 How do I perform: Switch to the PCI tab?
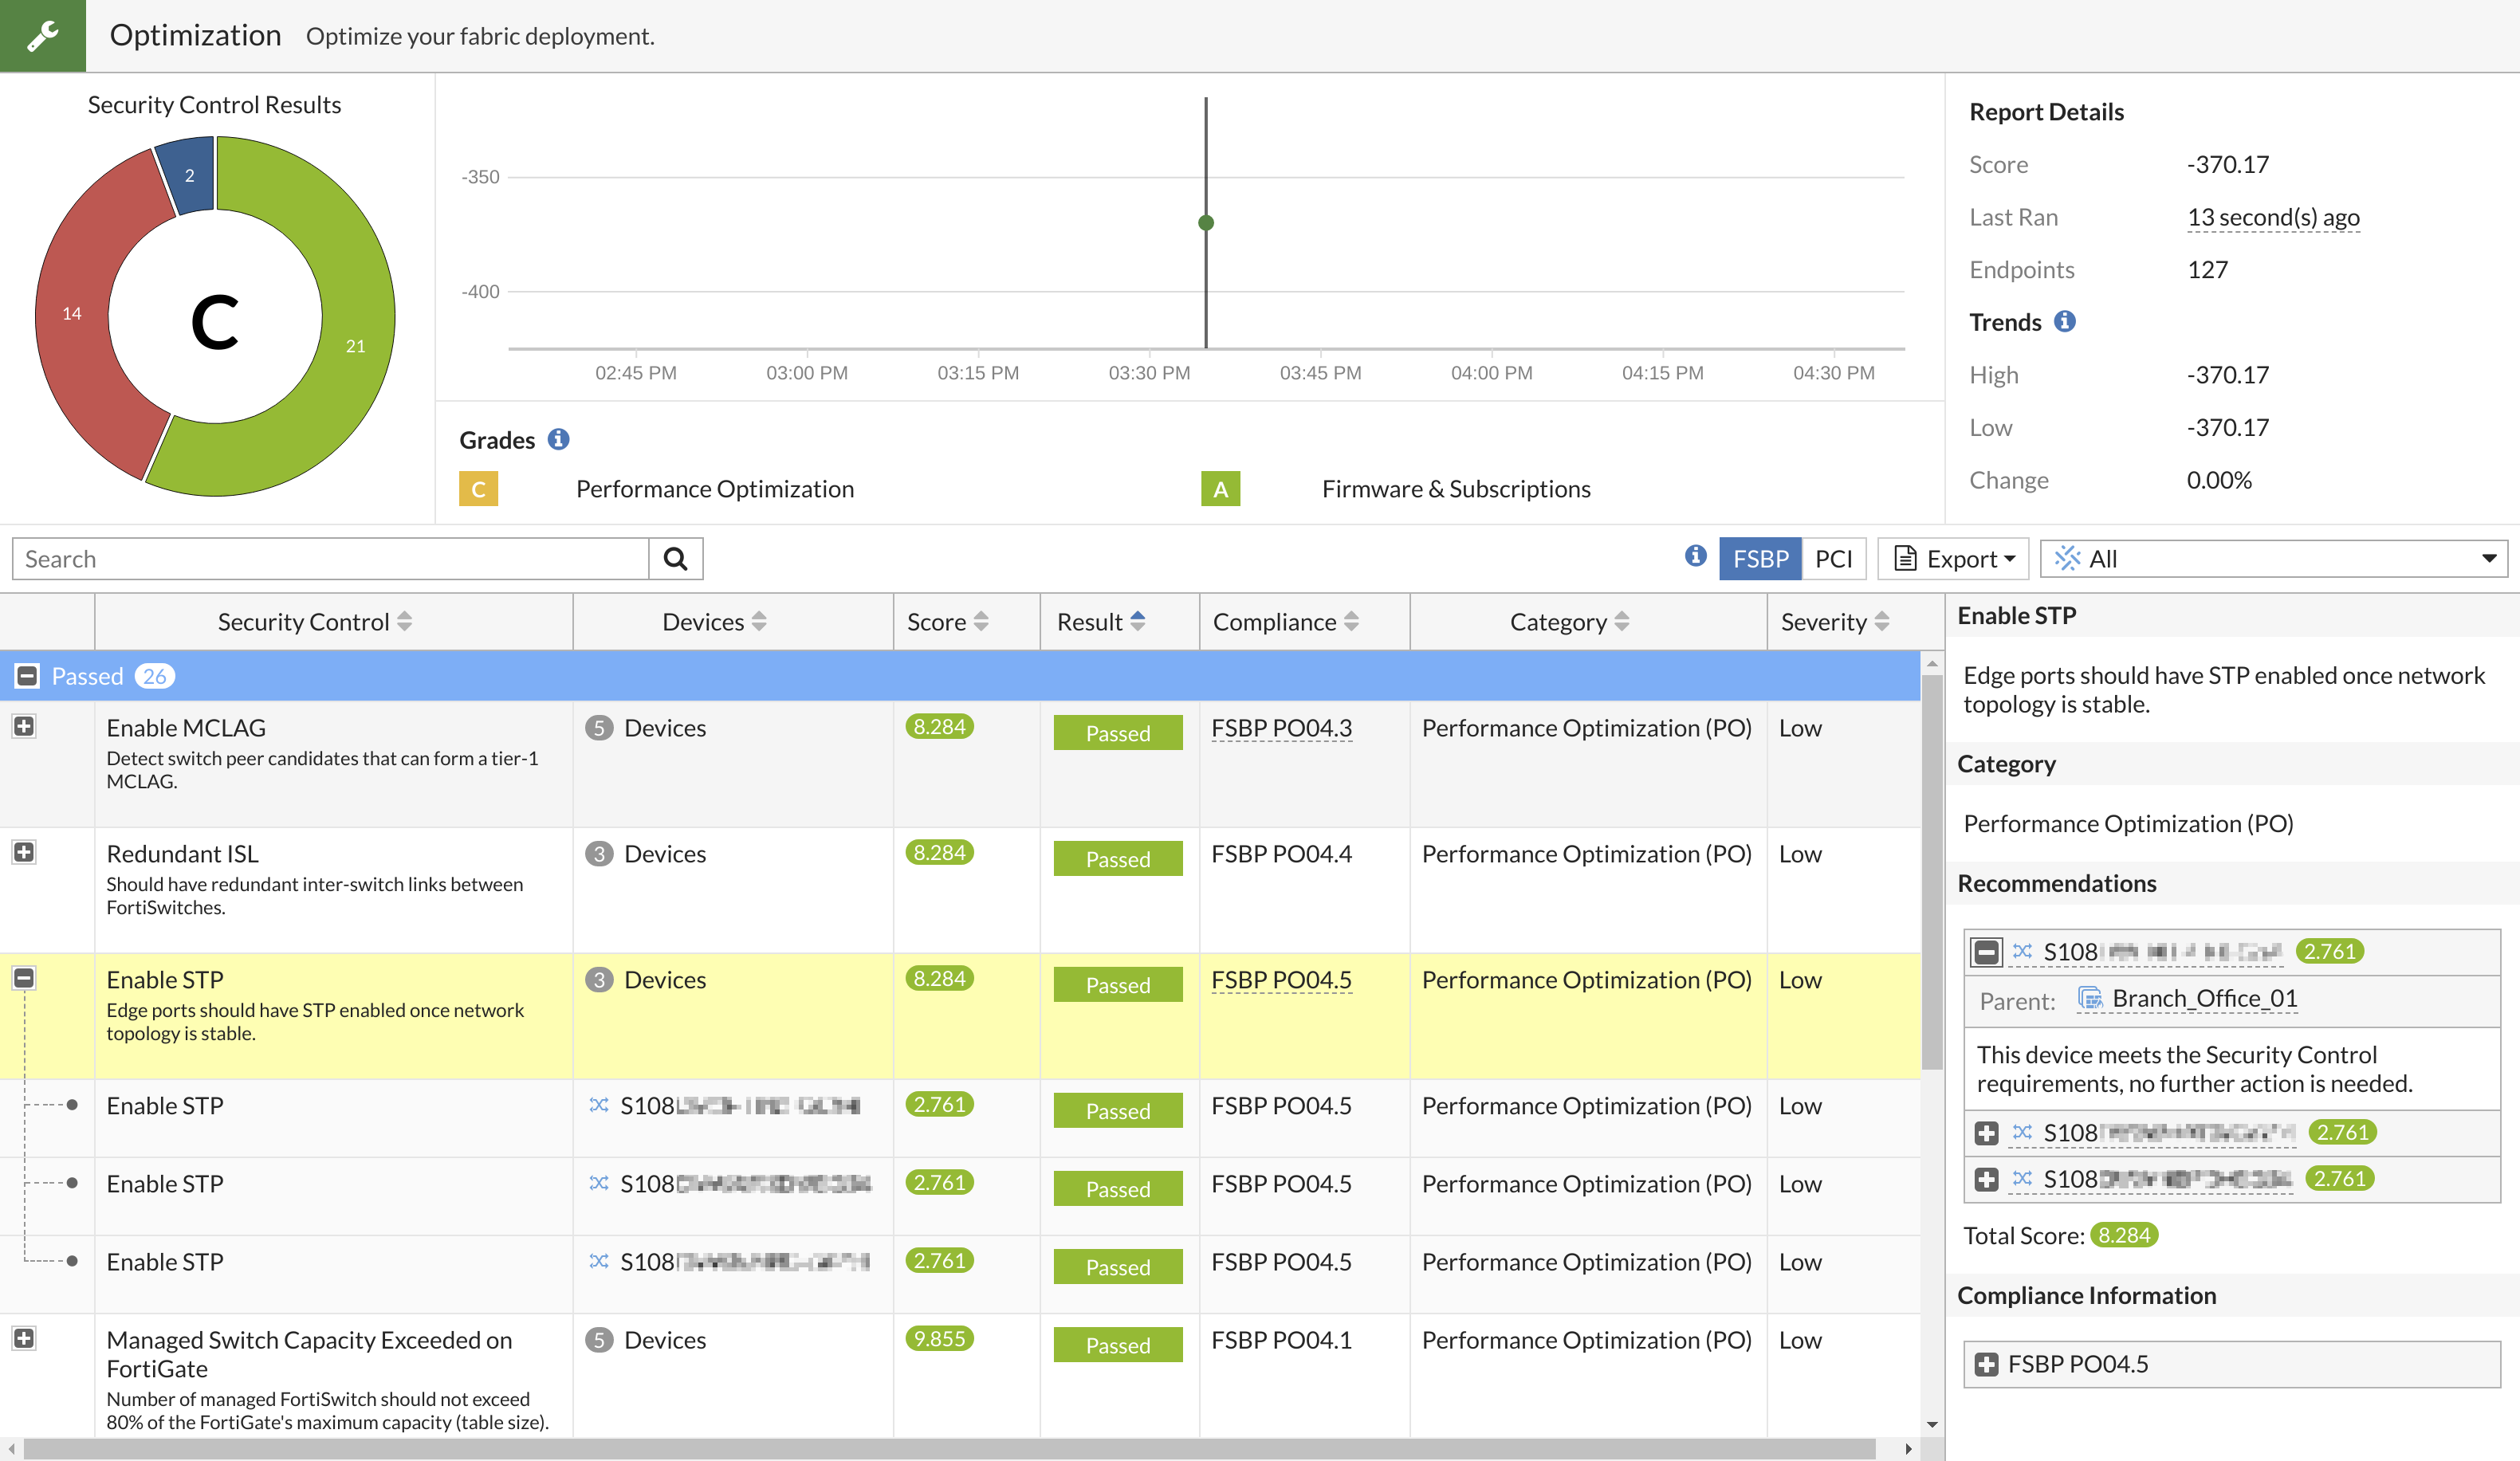point(1833,558)
